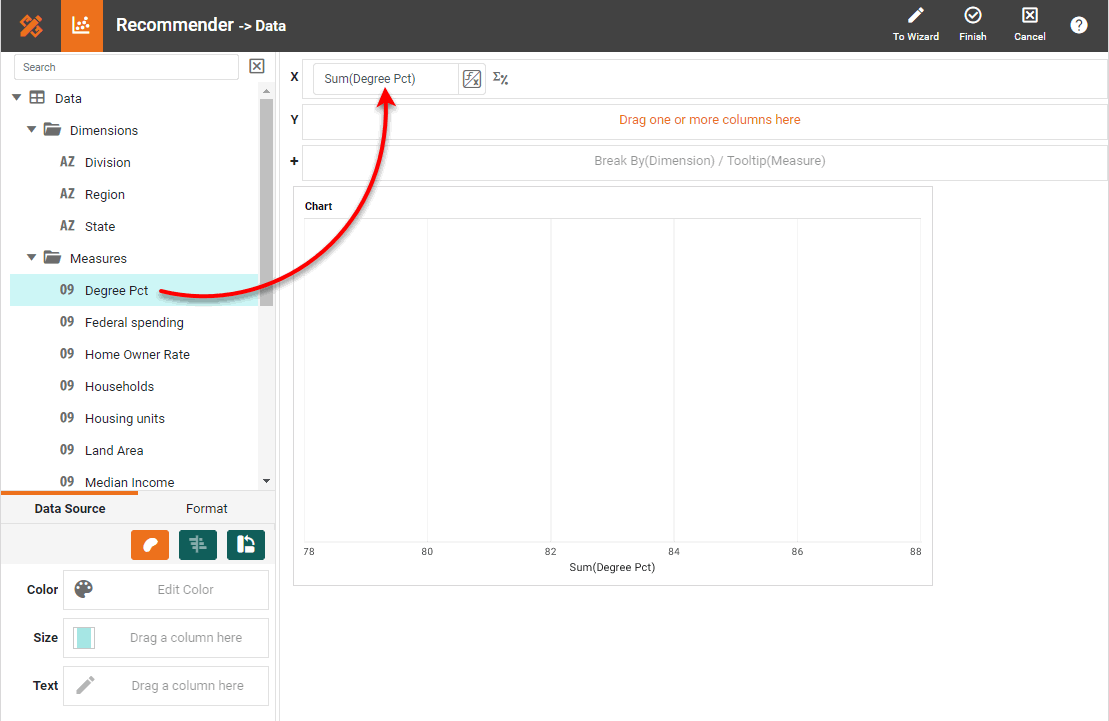This screenshot has width=1109, height=721.
Task: Click the AZ icon beside Division
Action: click(x=67, y=162)
